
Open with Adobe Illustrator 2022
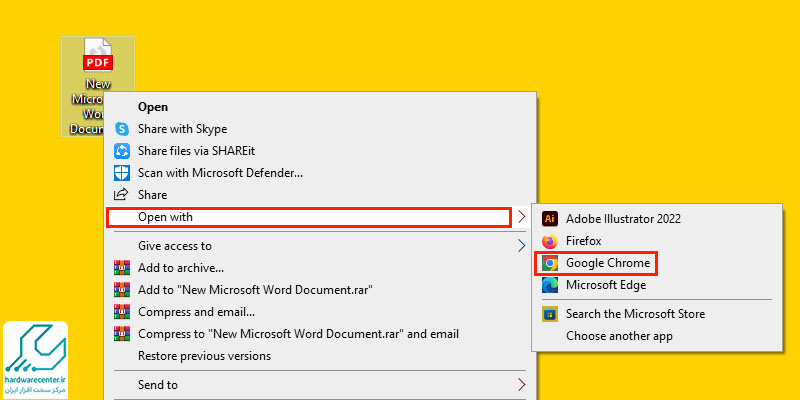coord(657,219)
